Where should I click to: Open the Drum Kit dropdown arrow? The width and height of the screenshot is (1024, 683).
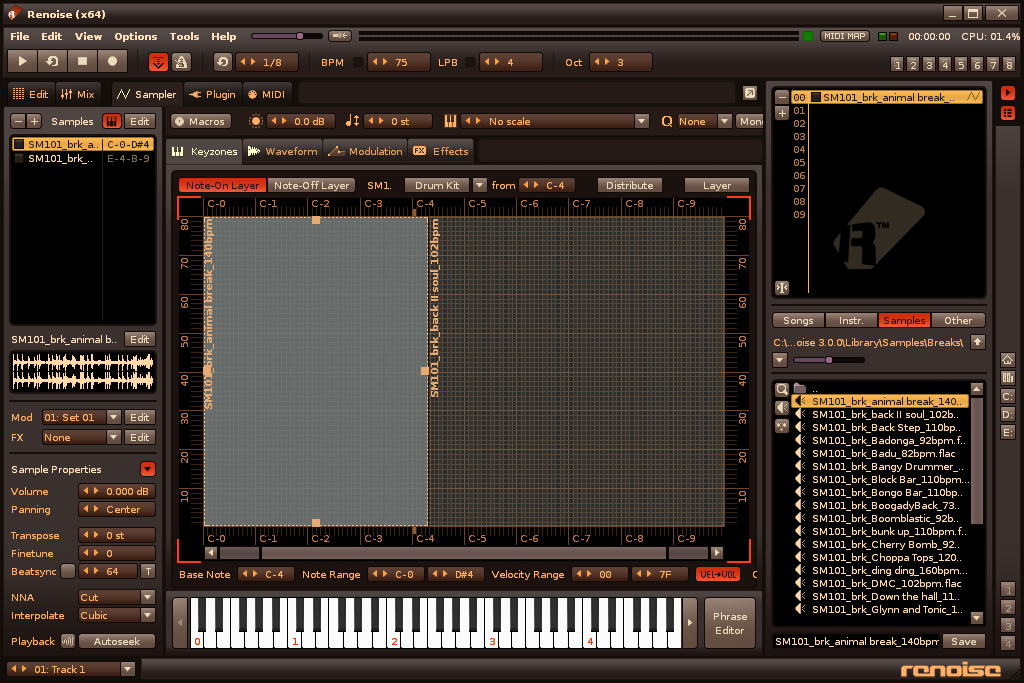(x=479, y=185)
